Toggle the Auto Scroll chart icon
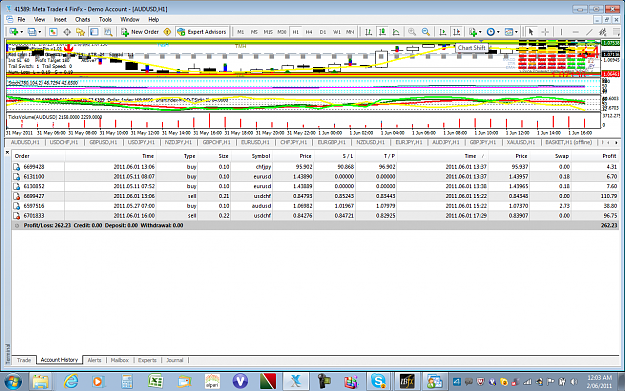 pyautogui.click(x=443, y=32)
